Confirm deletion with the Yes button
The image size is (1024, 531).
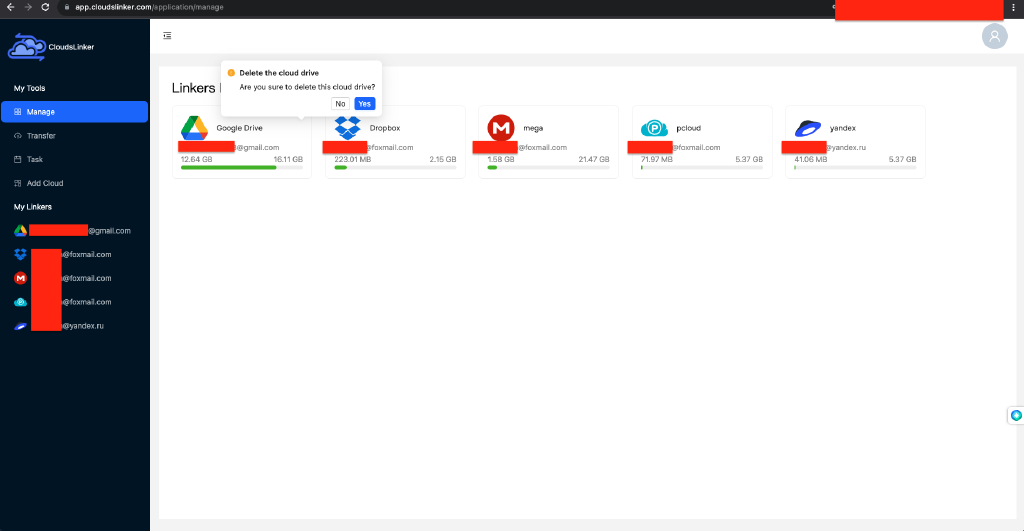coord(364,104)
